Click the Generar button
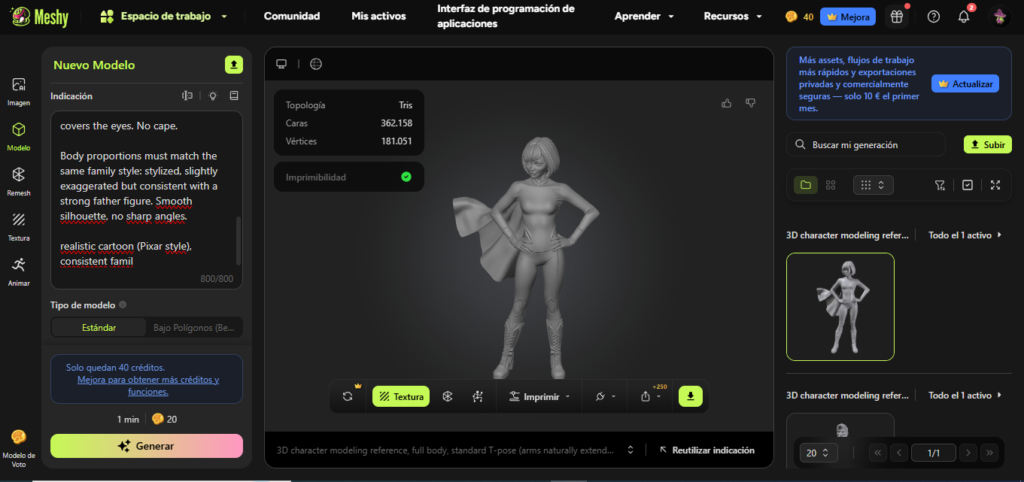The image size is (1024, 482). [146, 446]
